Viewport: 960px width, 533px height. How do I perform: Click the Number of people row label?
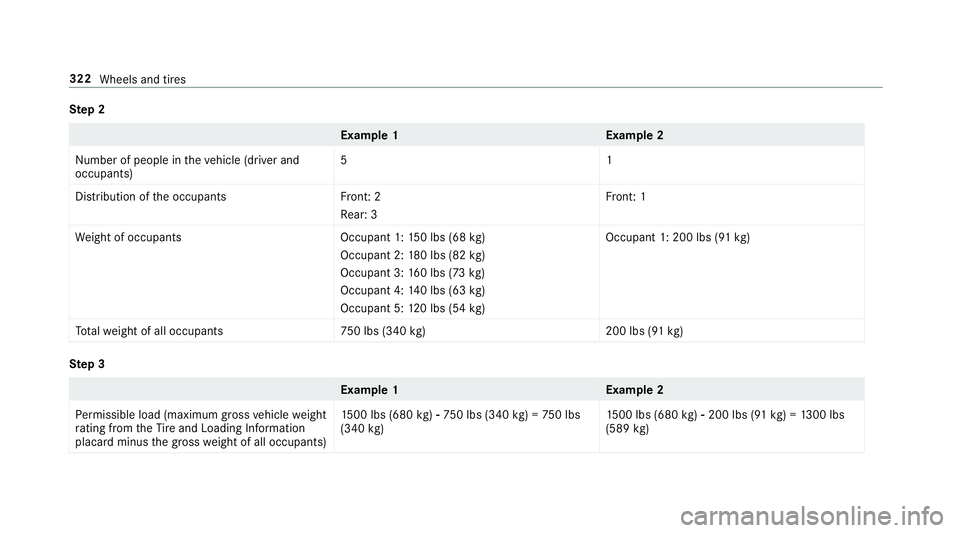point(187,166)
